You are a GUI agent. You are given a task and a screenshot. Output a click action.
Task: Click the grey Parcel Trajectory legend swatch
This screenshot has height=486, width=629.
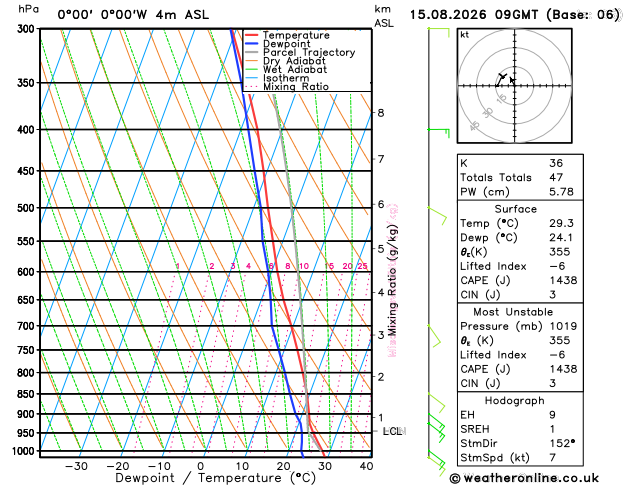[x=252, y=53]
